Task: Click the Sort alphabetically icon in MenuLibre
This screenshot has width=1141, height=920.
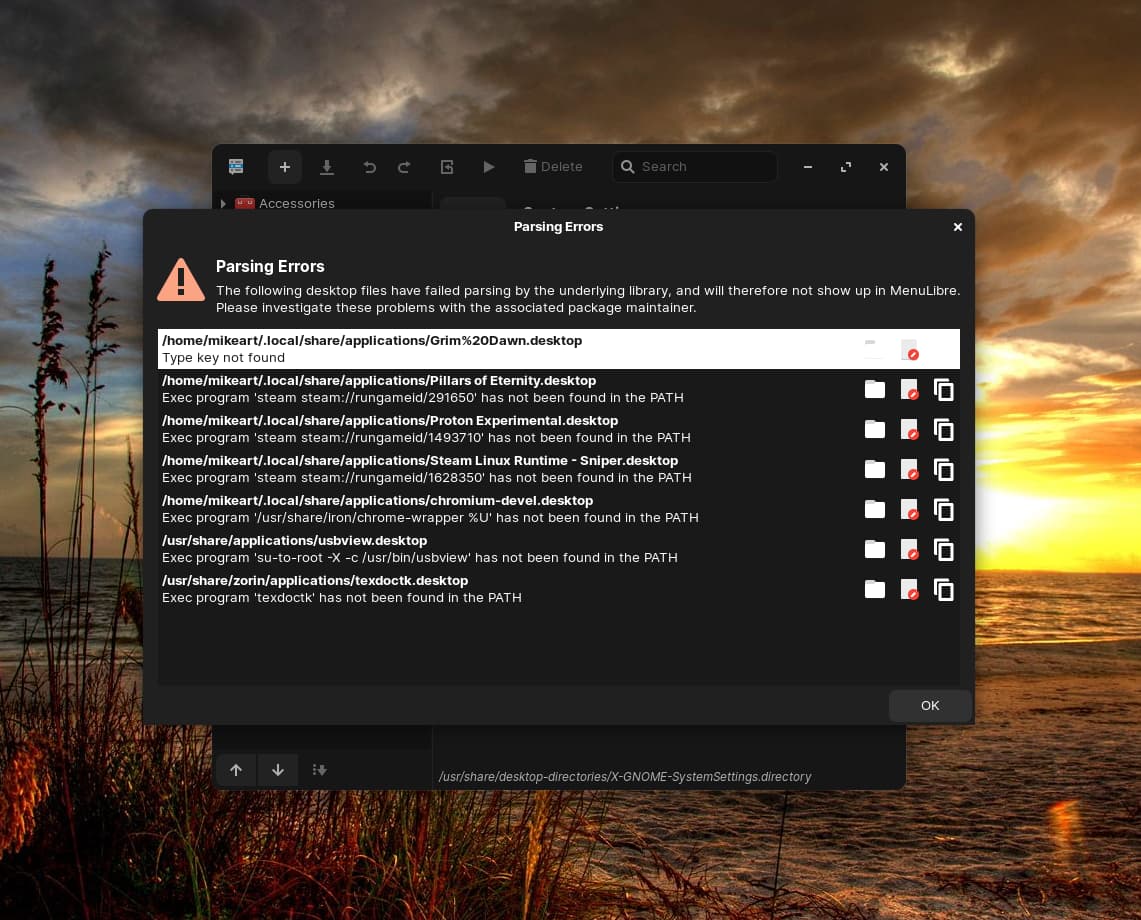Action: [319, 770]
